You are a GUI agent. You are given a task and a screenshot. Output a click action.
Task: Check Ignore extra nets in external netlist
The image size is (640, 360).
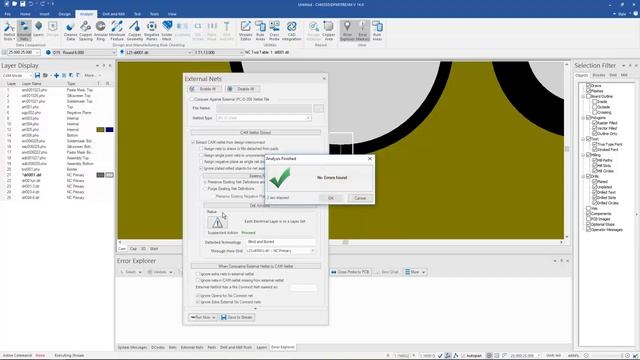pyautogui.click(x=198, y=274)
